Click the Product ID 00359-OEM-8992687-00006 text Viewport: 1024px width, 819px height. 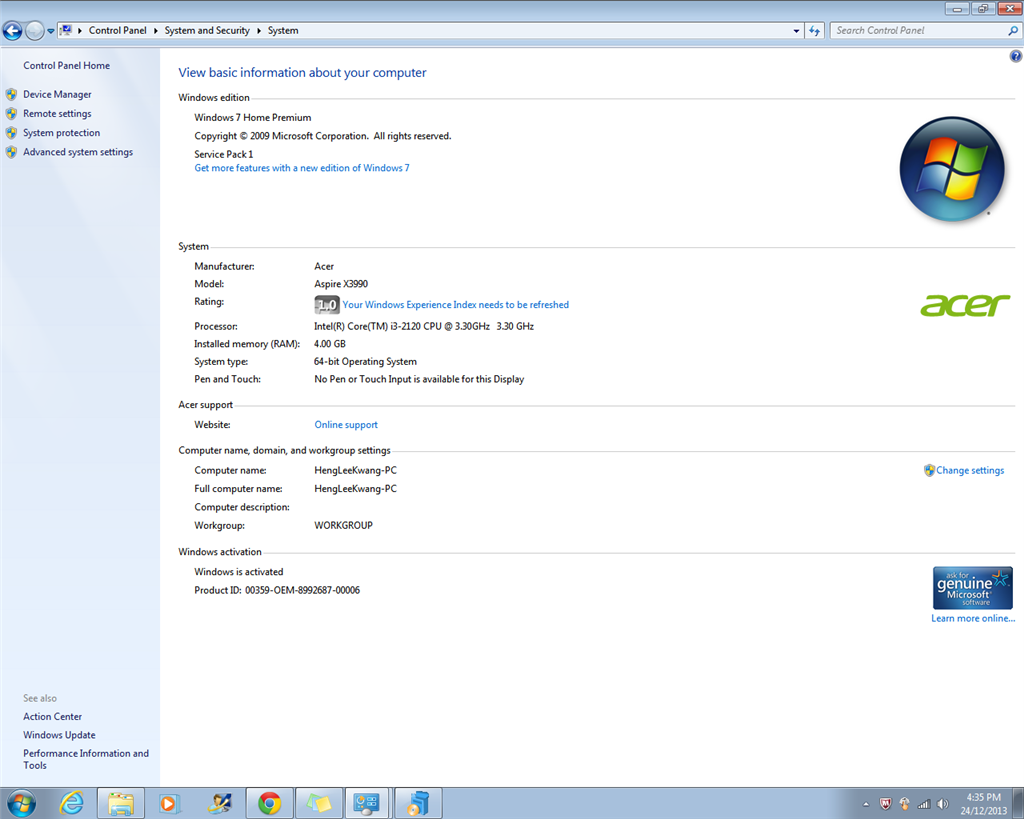pyautogui.click(x=277, y=590)
